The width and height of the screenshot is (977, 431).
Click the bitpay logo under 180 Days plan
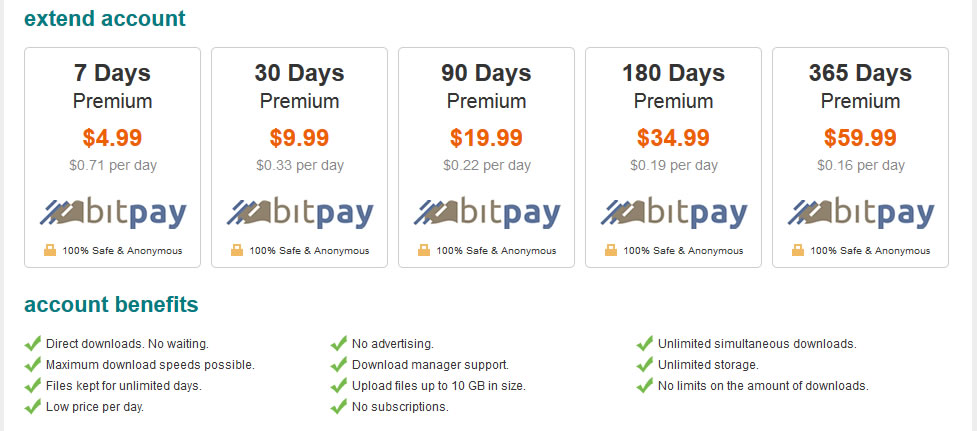[674, 214]
